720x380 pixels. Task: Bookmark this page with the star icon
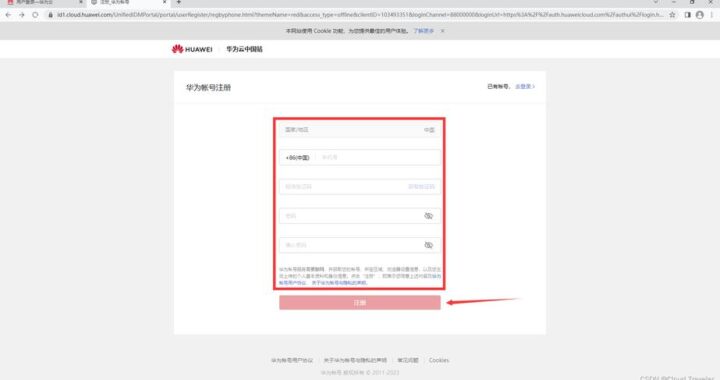[672, 15]
